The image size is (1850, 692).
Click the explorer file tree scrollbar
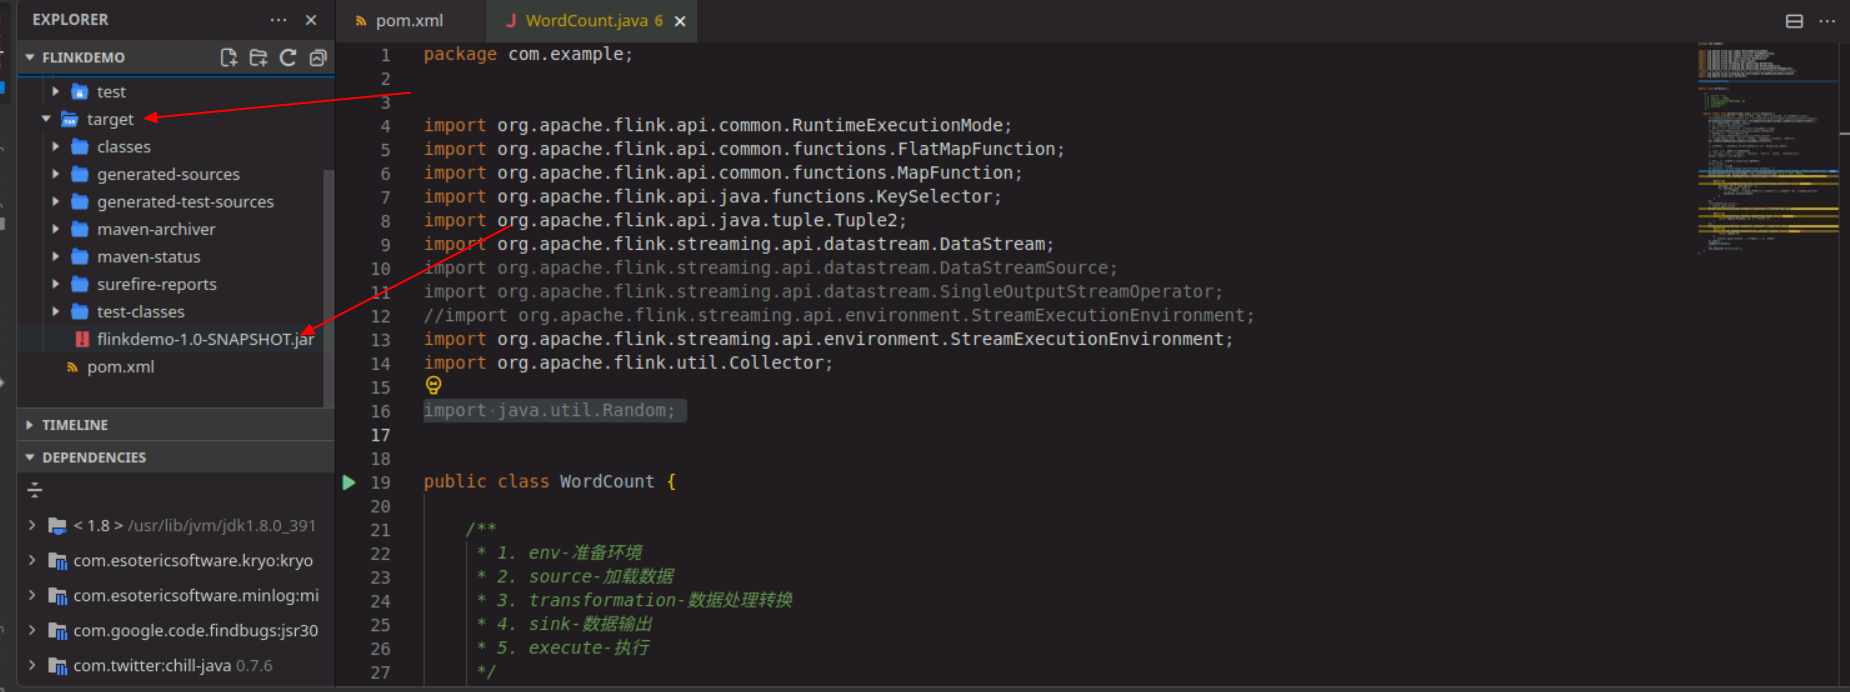(328, 288)
